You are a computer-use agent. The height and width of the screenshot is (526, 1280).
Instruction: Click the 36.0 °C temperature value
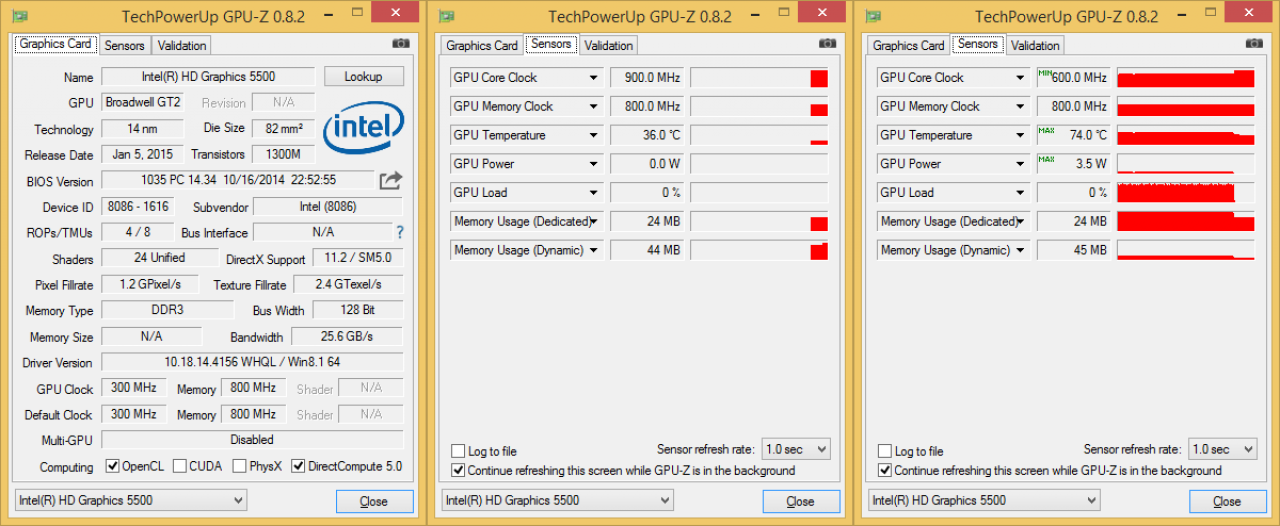coord(647,136)
